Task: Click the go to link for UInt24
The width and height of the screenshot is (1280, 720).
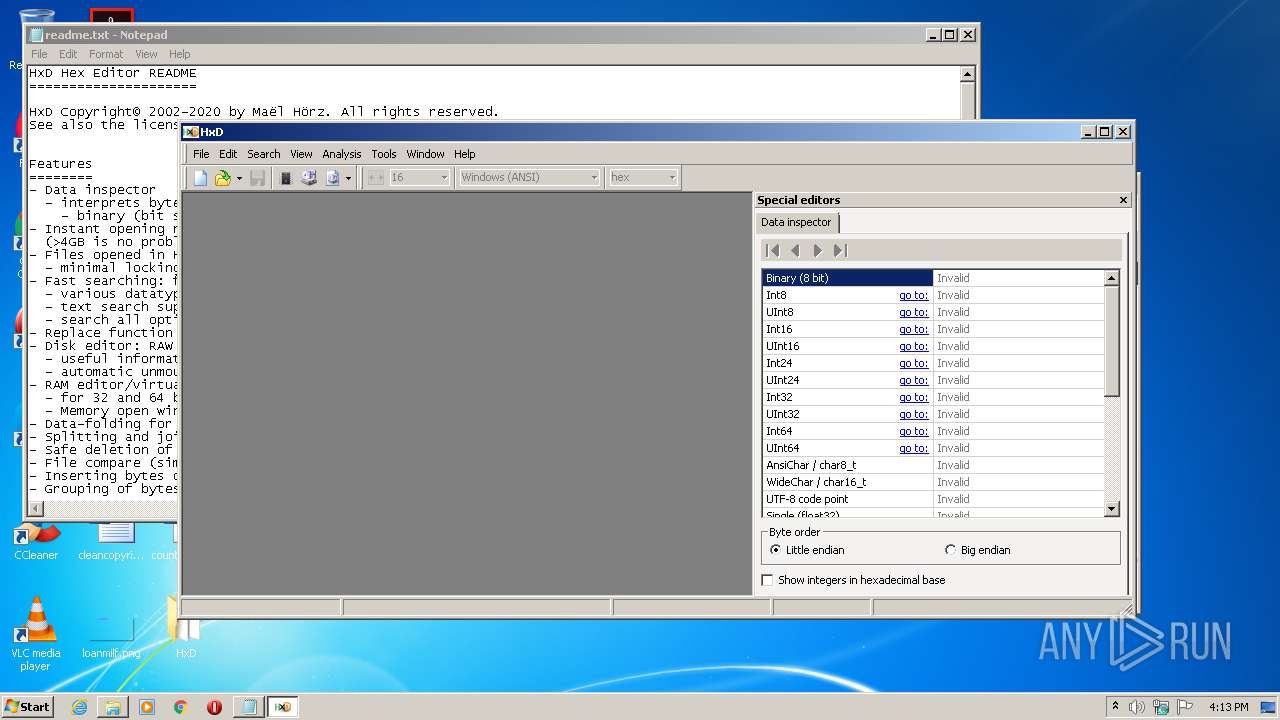Action: (x=913, y=380)
